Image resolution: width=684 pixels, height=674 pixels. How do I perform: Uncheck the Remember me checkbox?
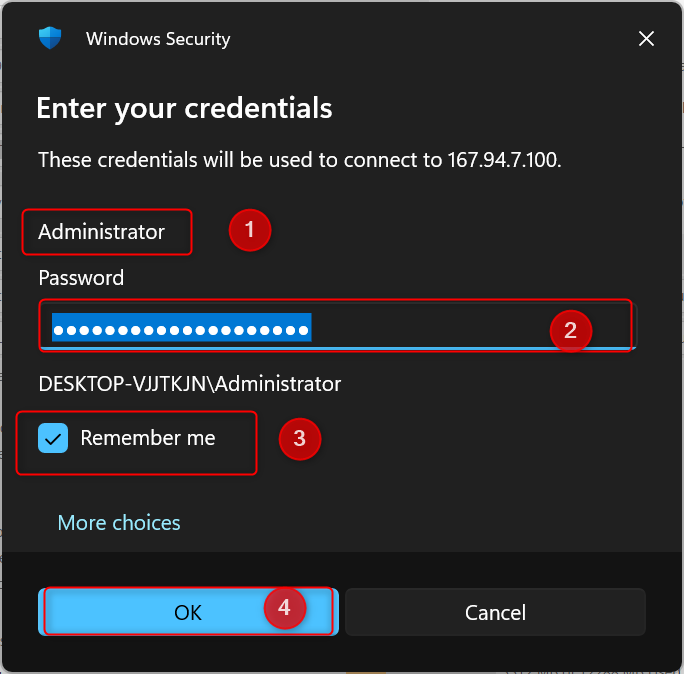click(53, 438)
